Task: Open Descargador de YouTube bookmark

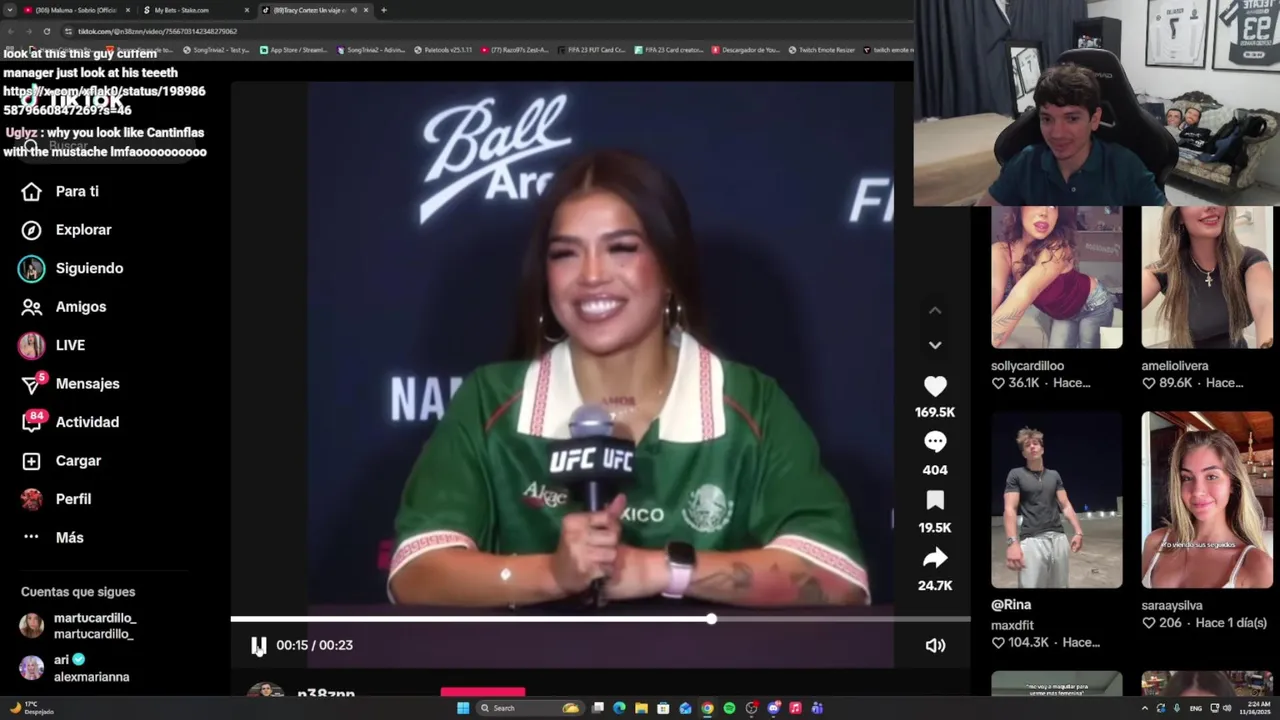Action: [x=746, y=50]
